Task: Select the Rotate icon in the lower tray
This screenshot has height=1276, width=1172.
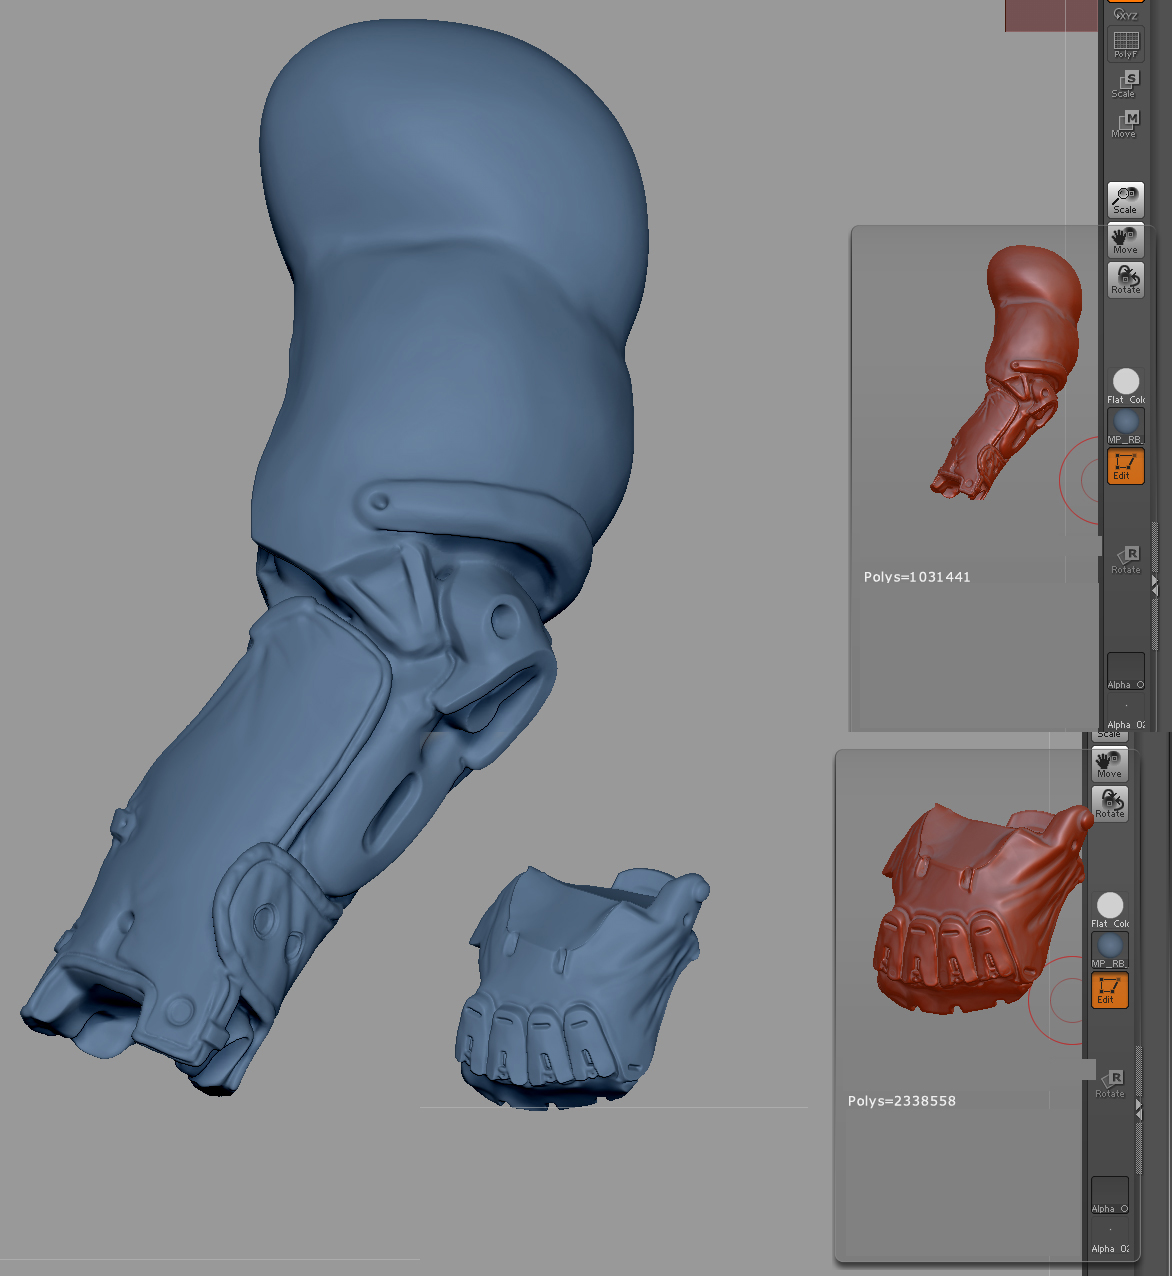Action: [x=1109, y=803]
